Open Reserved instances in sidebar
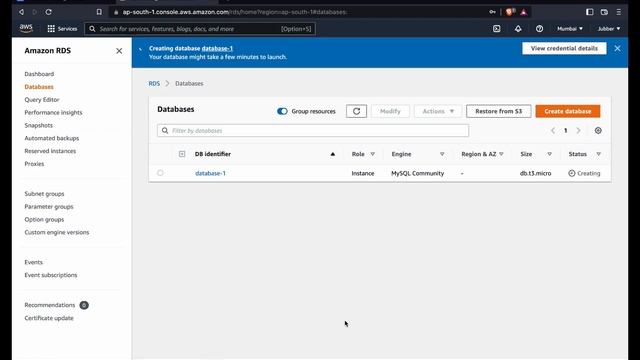The image size is (640, 360). (x=50, y=151)
